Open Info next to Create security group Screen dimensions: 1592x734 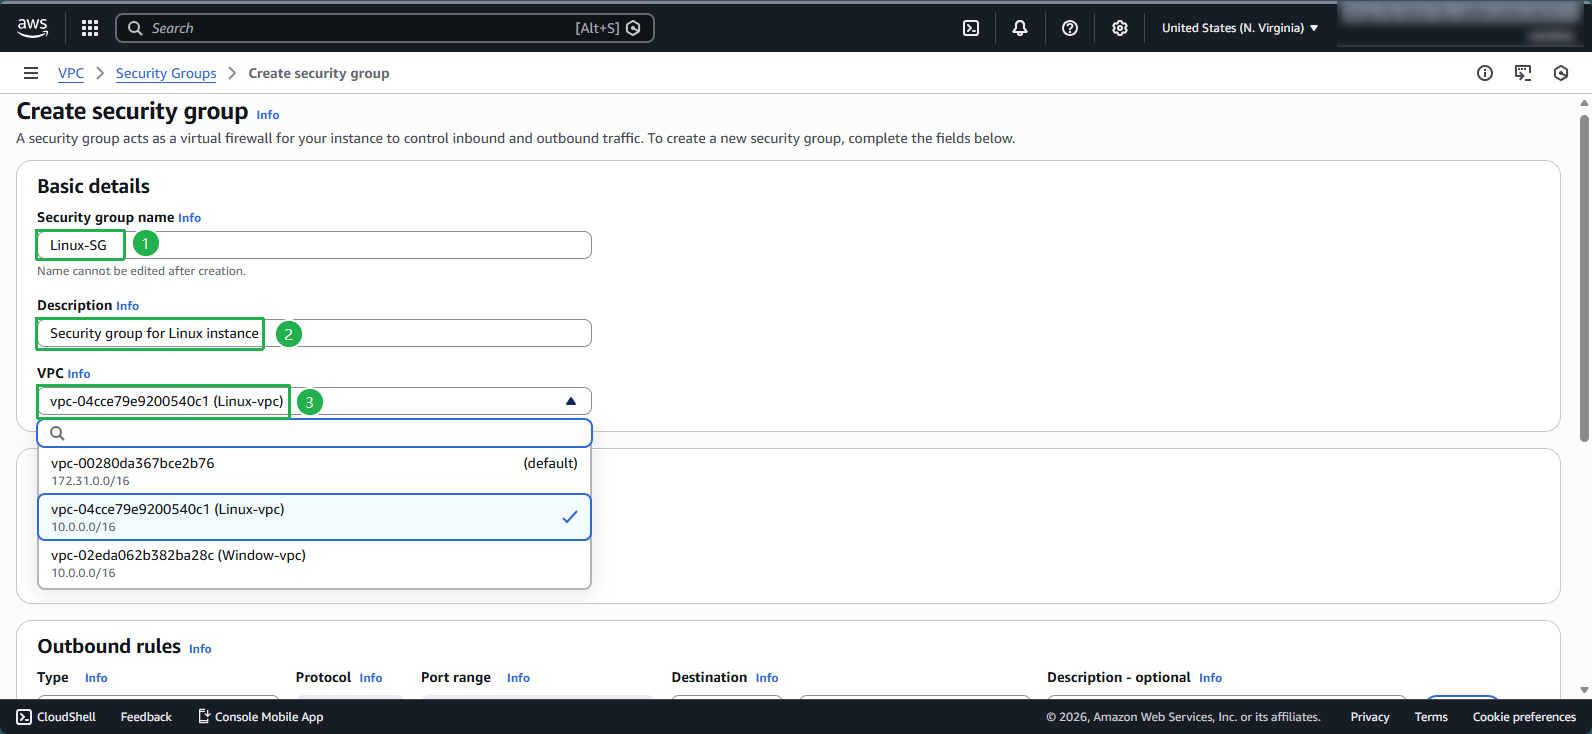268,115
